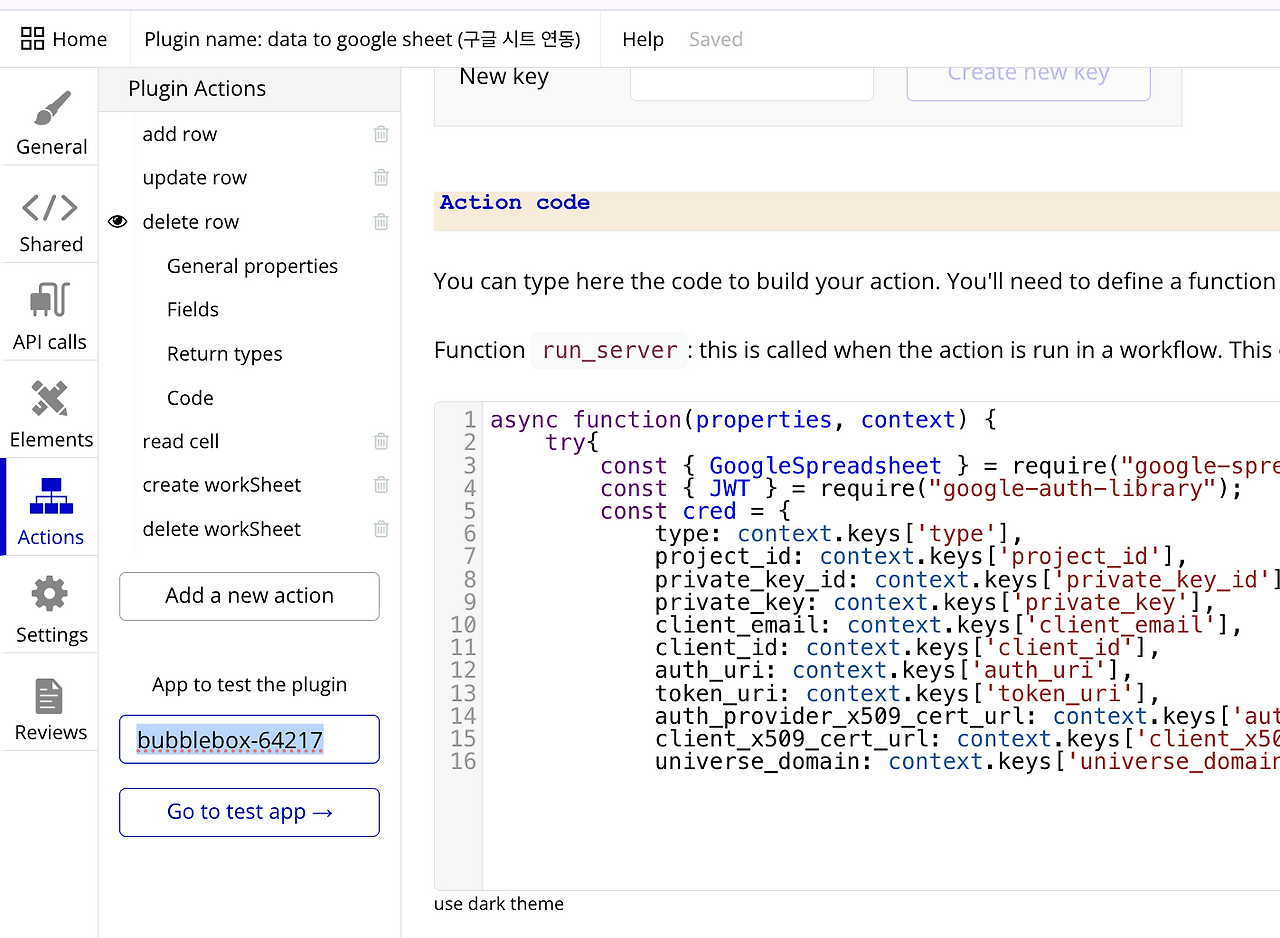Click the Add a new action button
Screen dimensions: 1280x938
coord(249,596)
